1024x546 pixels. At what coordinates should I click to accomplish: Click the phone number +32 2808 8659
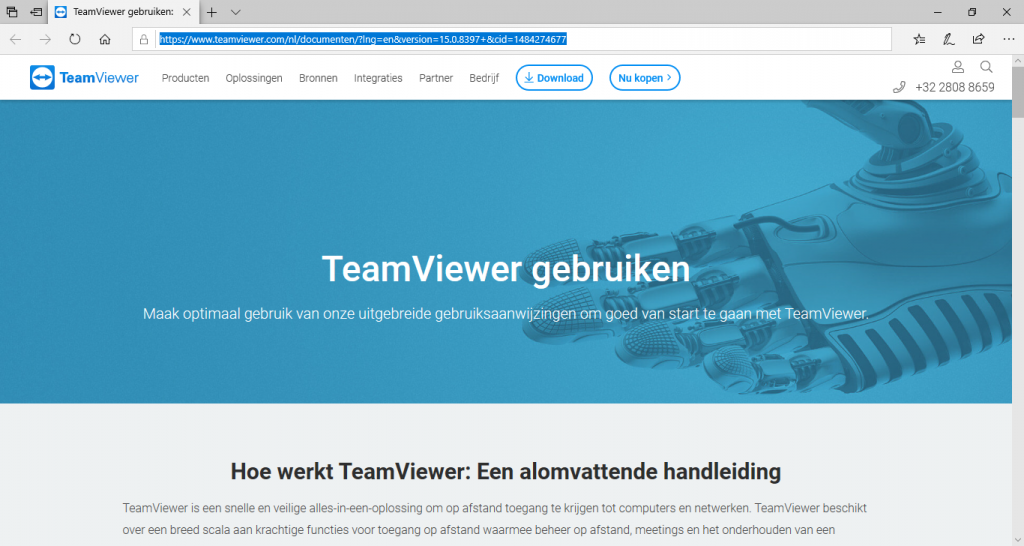click(x=954, y=87)
